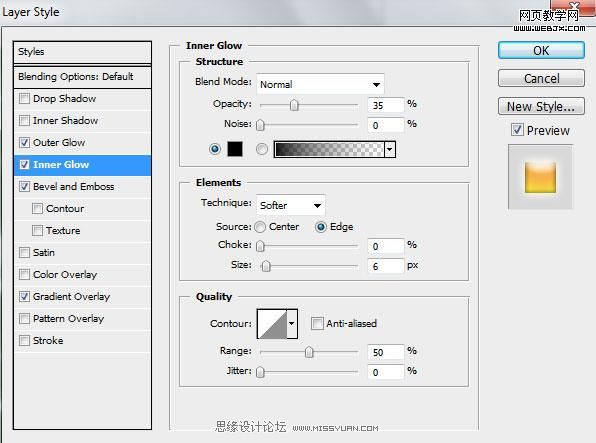
Task: Click the Noise slider handle
Action: (x=260, y=125)
